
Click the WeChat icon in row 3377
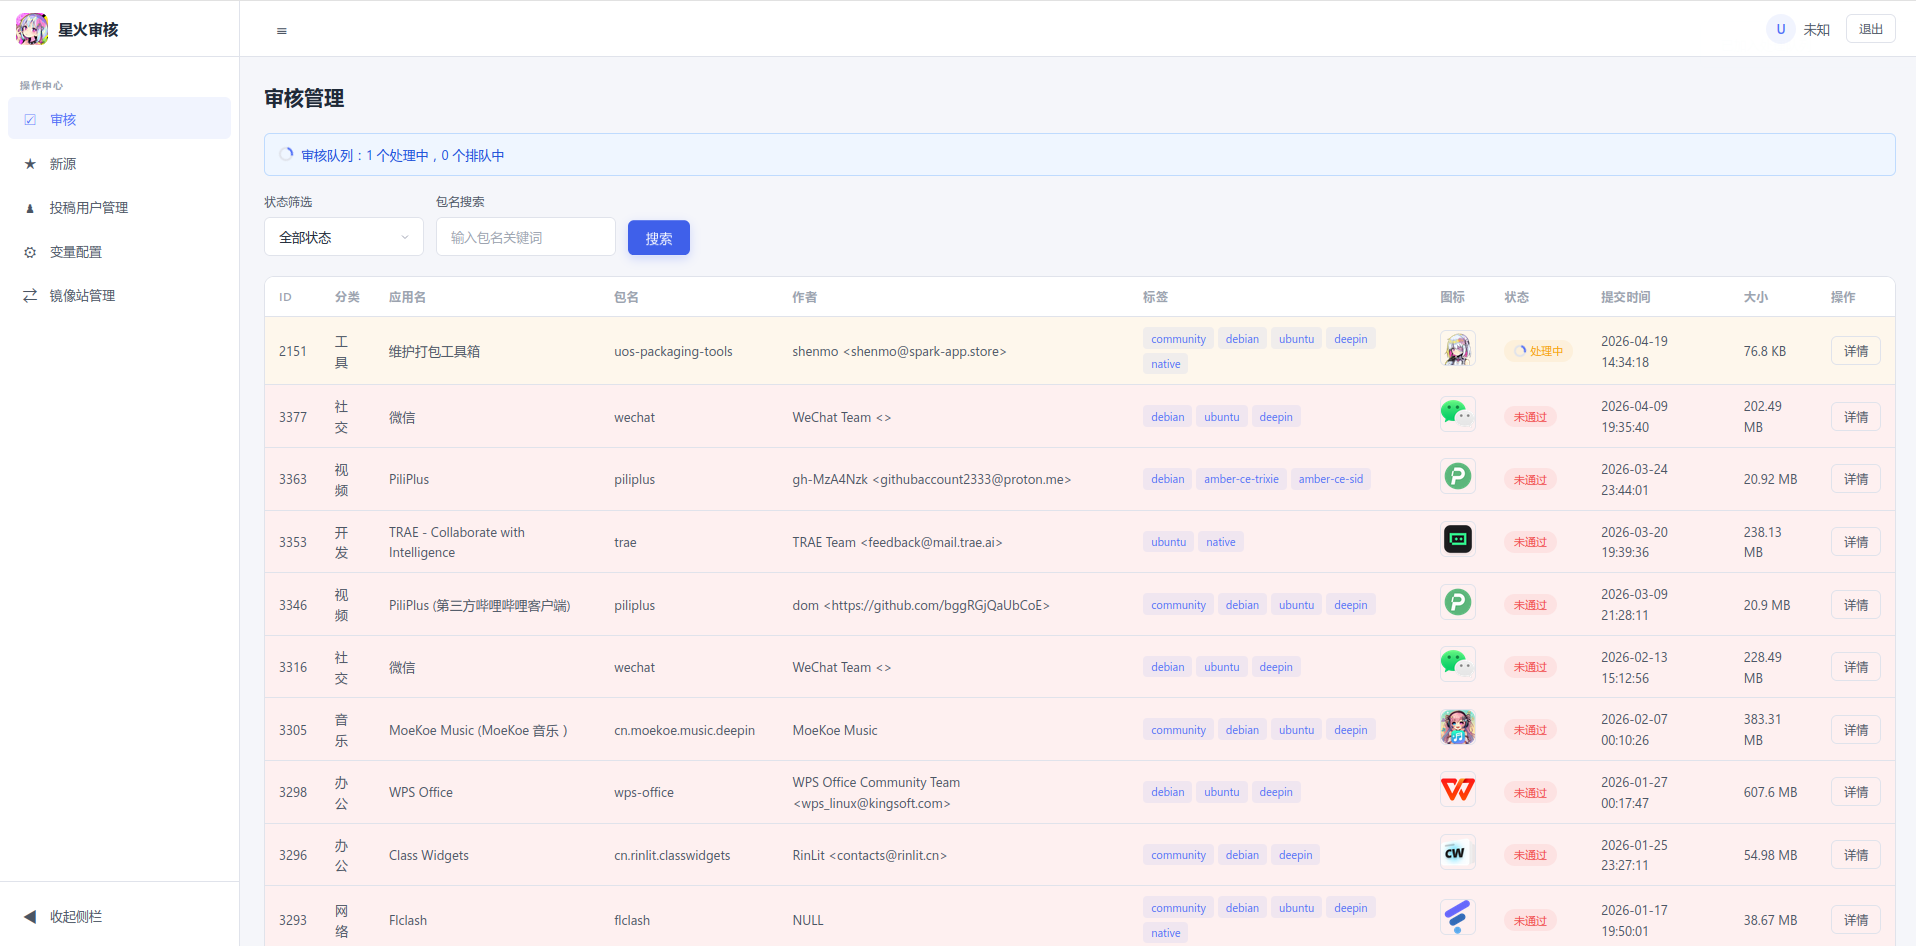[x=1457, y=414]
